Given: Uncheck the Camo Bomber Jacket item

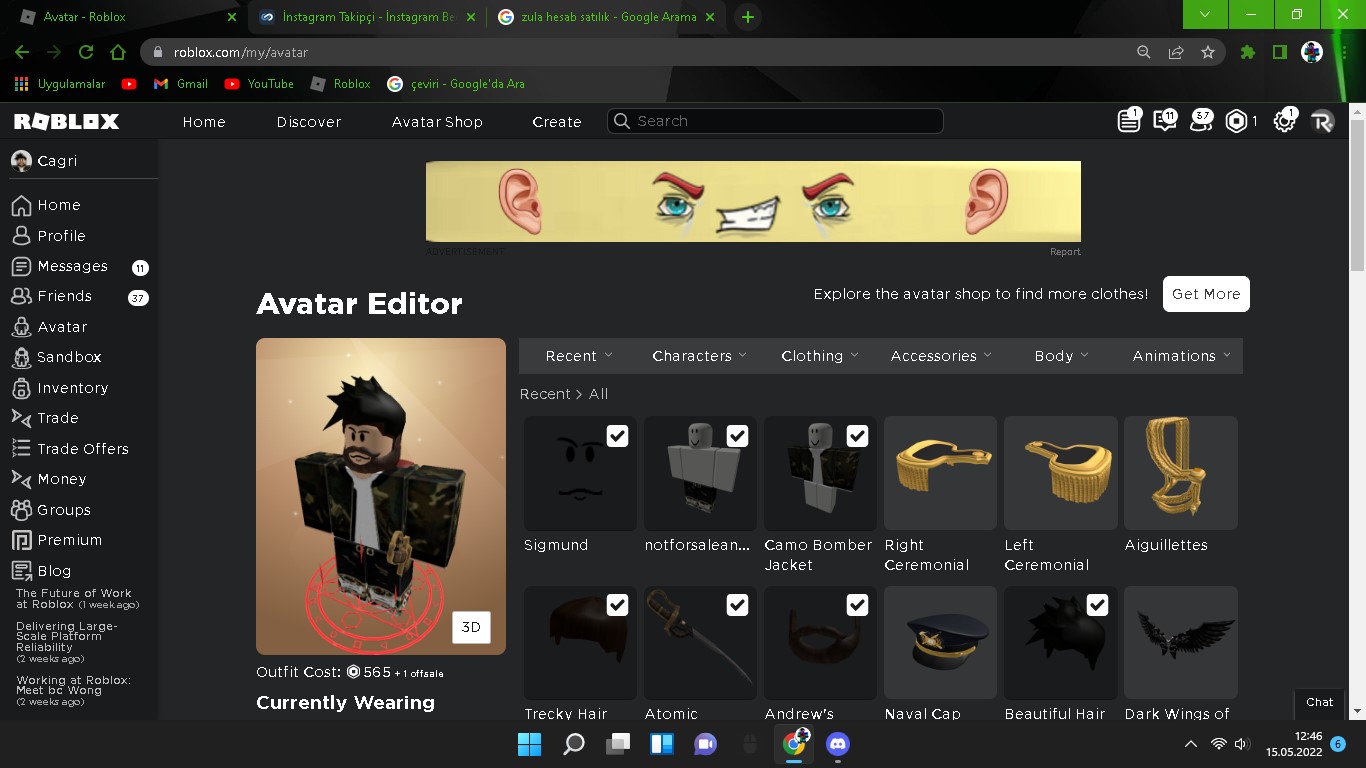Looking at the screenshot, I should [x=858, y=436].
